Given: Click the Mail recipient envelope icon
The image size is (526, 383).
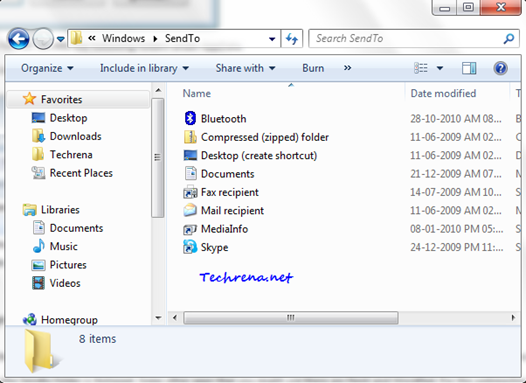Looking at the screenshot, I should [190, 210].
